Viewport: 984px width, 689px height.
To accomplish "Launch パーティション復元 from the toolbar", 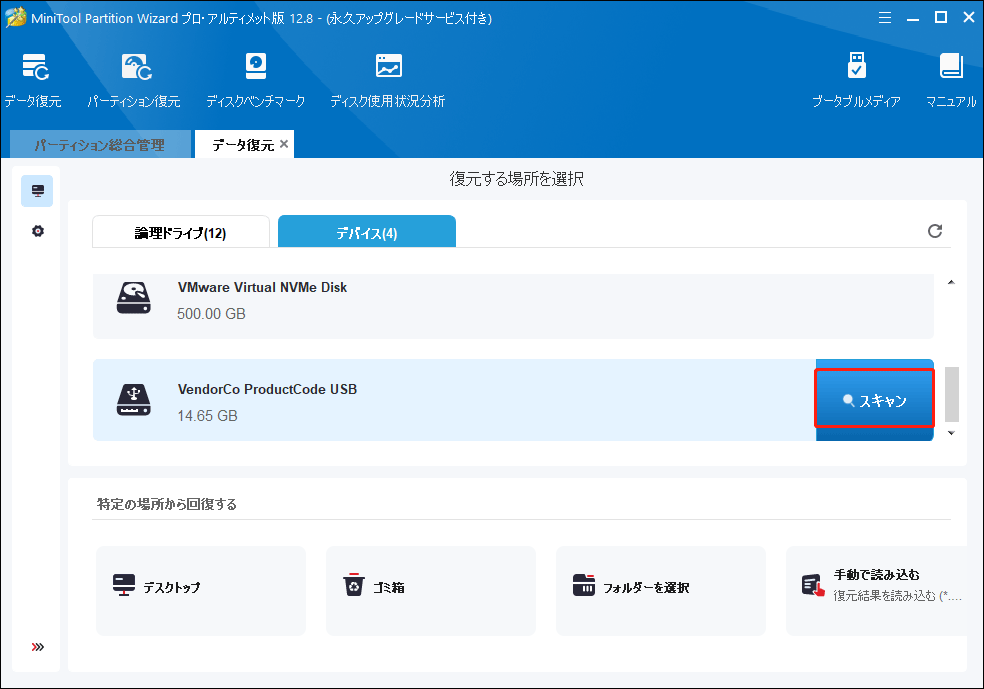I will (134, 81).
